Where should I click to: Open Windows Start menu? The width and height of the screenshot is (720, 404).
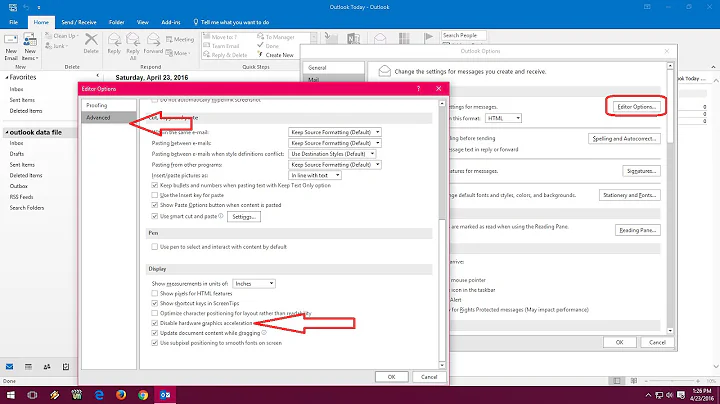[x=11, y=395]
